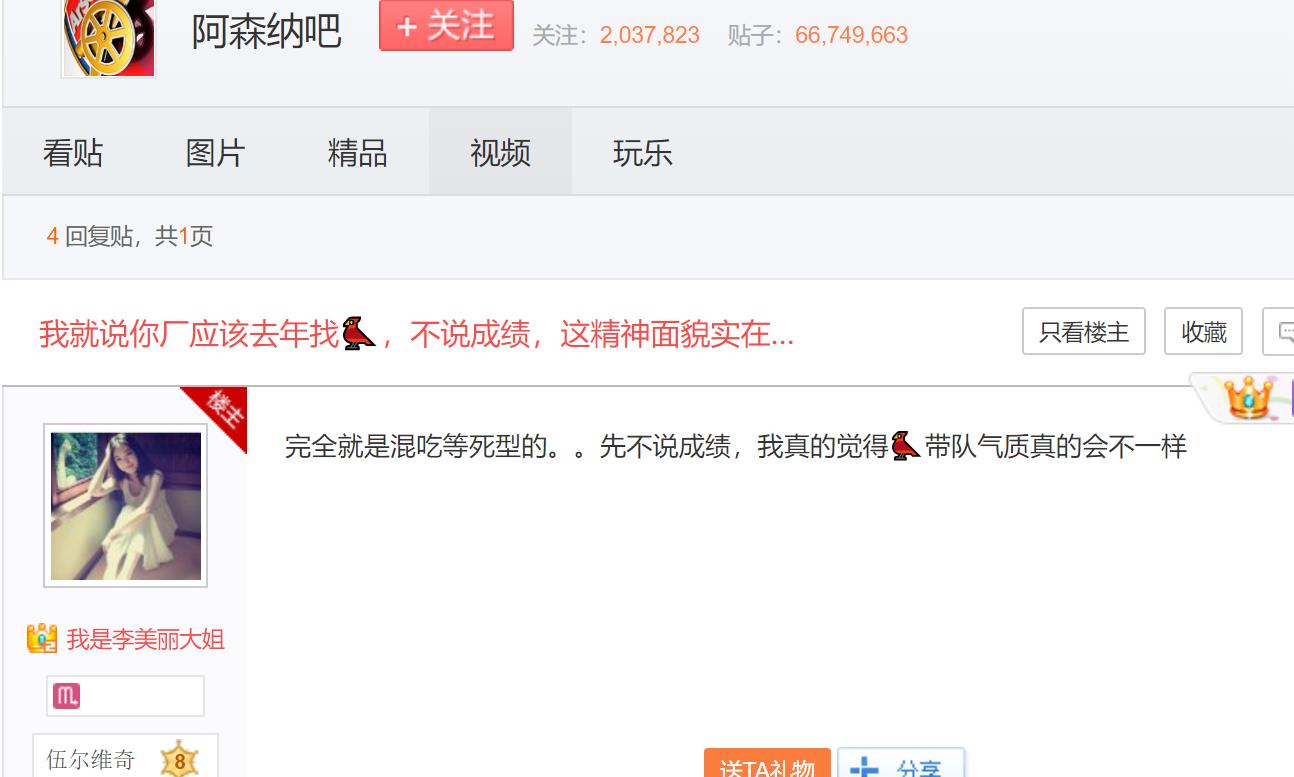This screenshot has width=1294, height=777.
Task: Click the reply speech-bubble button beside 收藏
Action: (1280, 332)
